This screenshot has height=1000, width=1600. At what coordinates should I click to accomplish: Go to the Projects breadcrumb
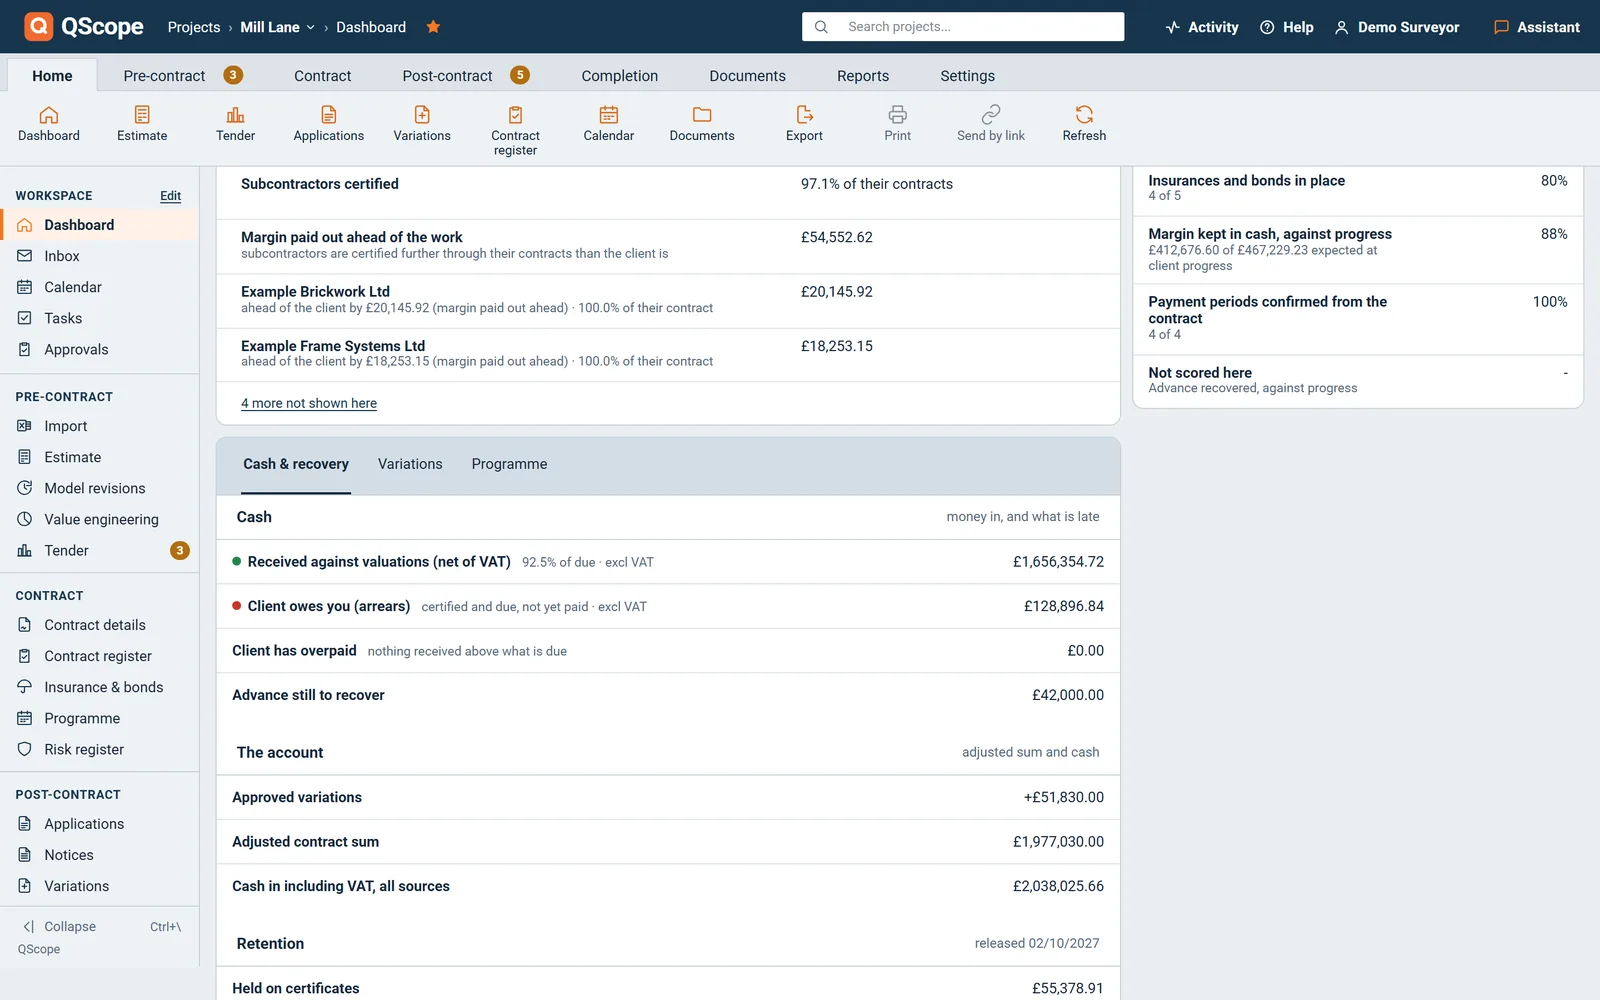pos(194,27)
